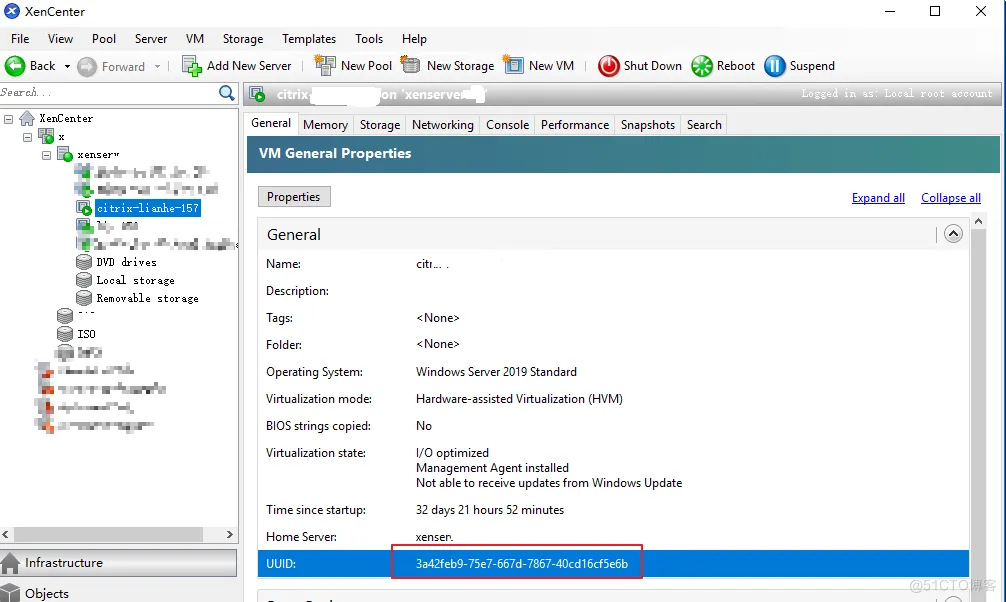Open the View menu

point(60,39)
